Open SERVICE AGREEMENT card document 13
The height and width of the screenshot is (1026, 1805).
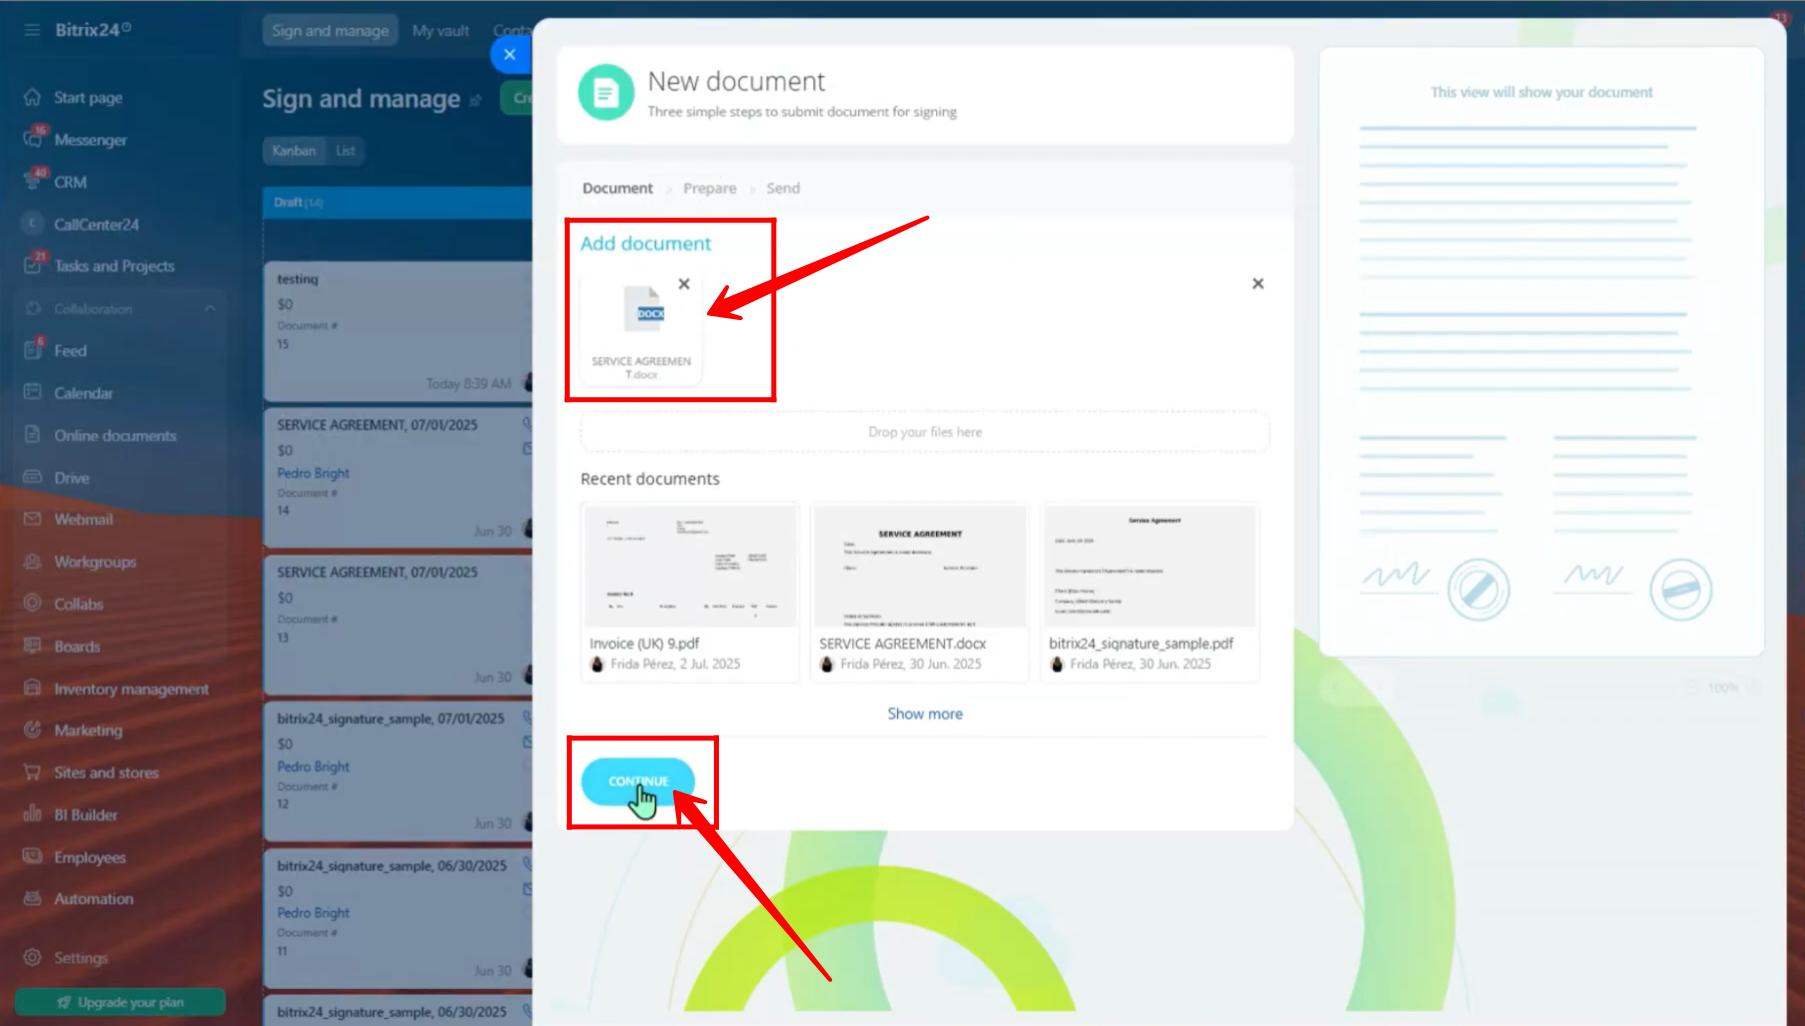click(398, 625)
